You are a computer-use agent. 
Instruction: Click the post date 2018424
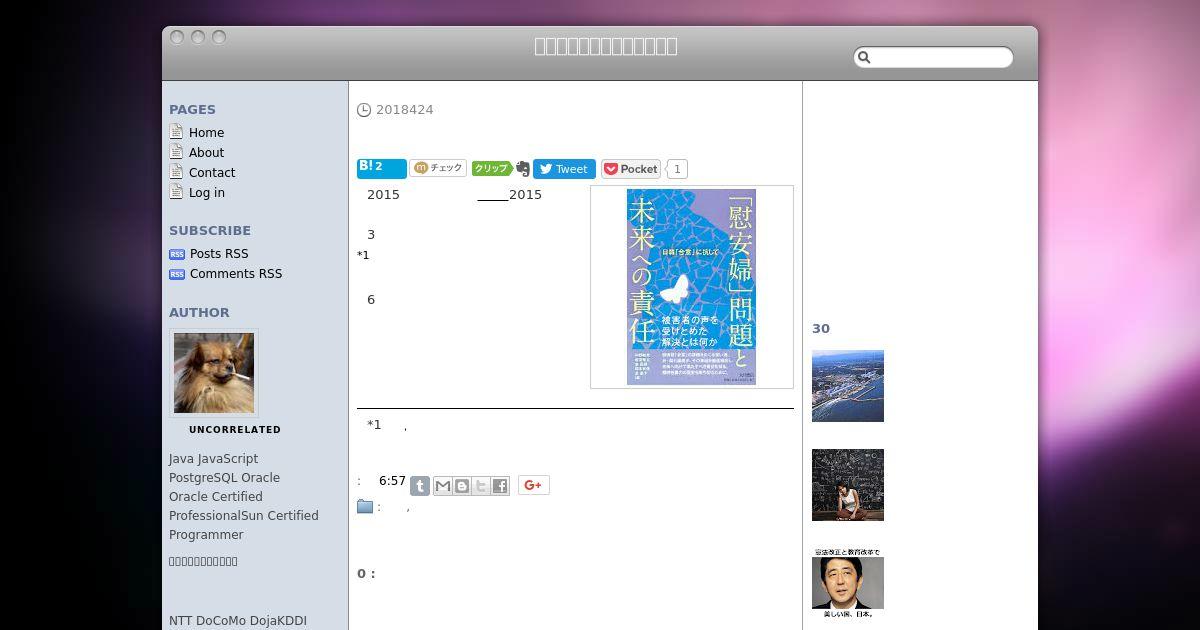pyautogui.click(x=404, y=110)
